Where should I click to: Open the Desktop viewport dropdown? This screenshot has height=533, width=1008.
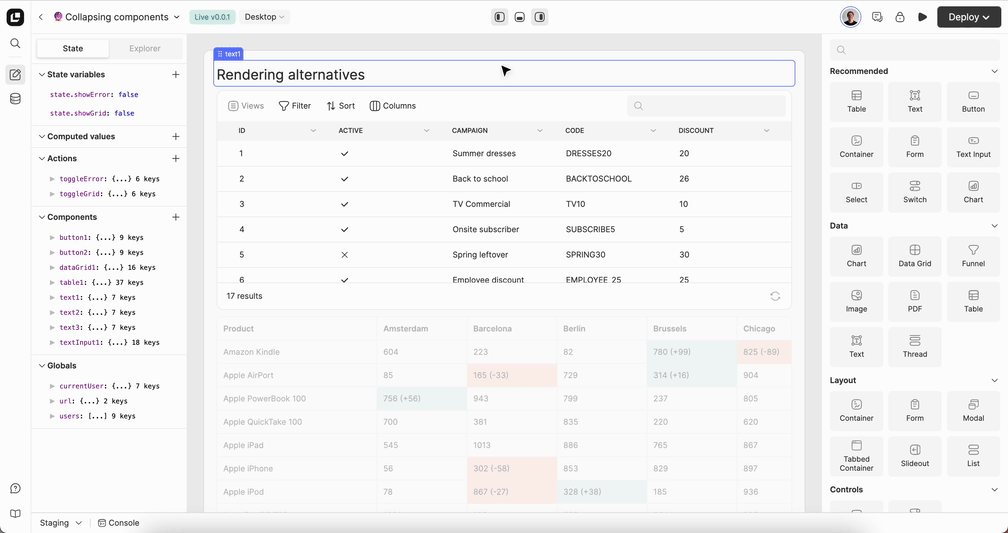click(x=264, y=17)
